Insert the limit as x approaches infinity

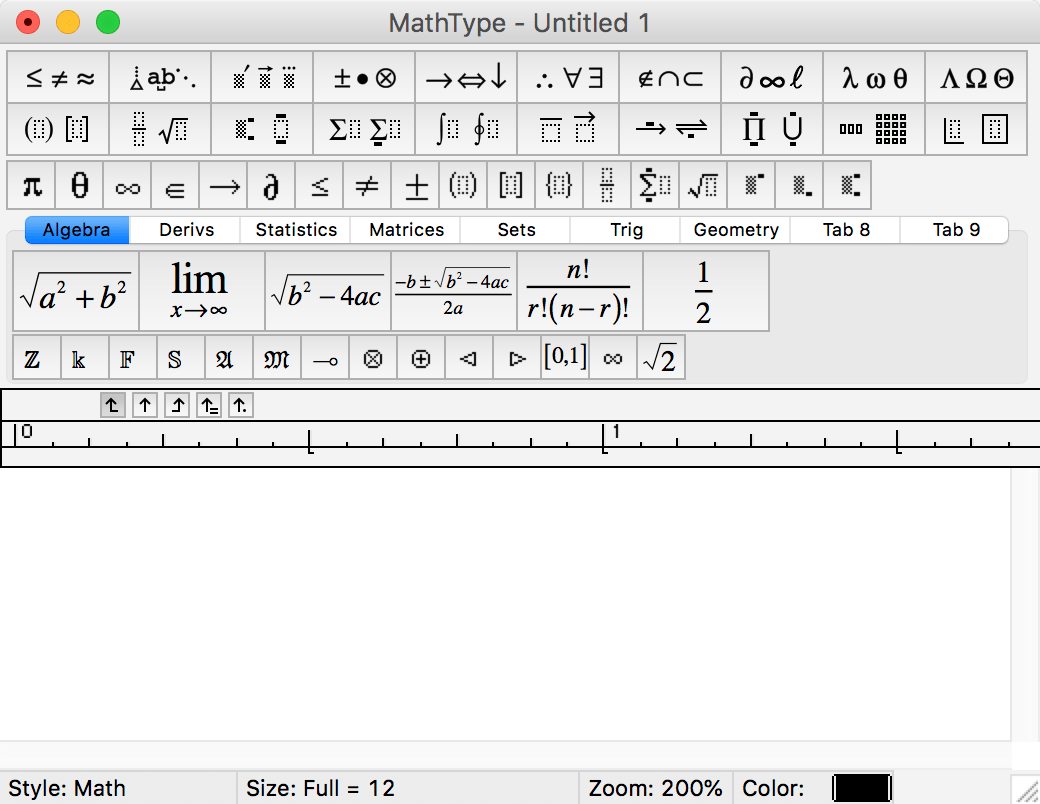[202, 291]
